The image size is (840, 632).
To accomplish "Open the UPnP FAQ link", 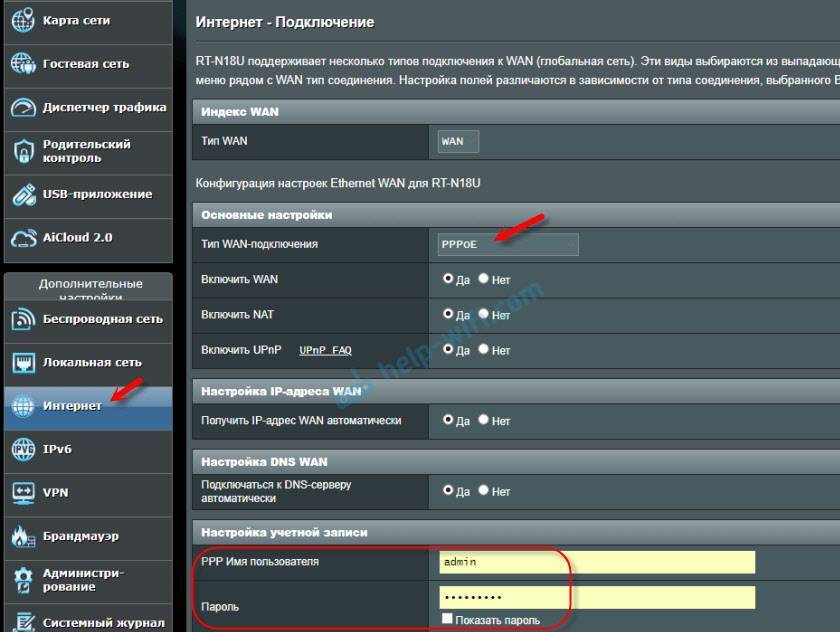I will point(325,351).
